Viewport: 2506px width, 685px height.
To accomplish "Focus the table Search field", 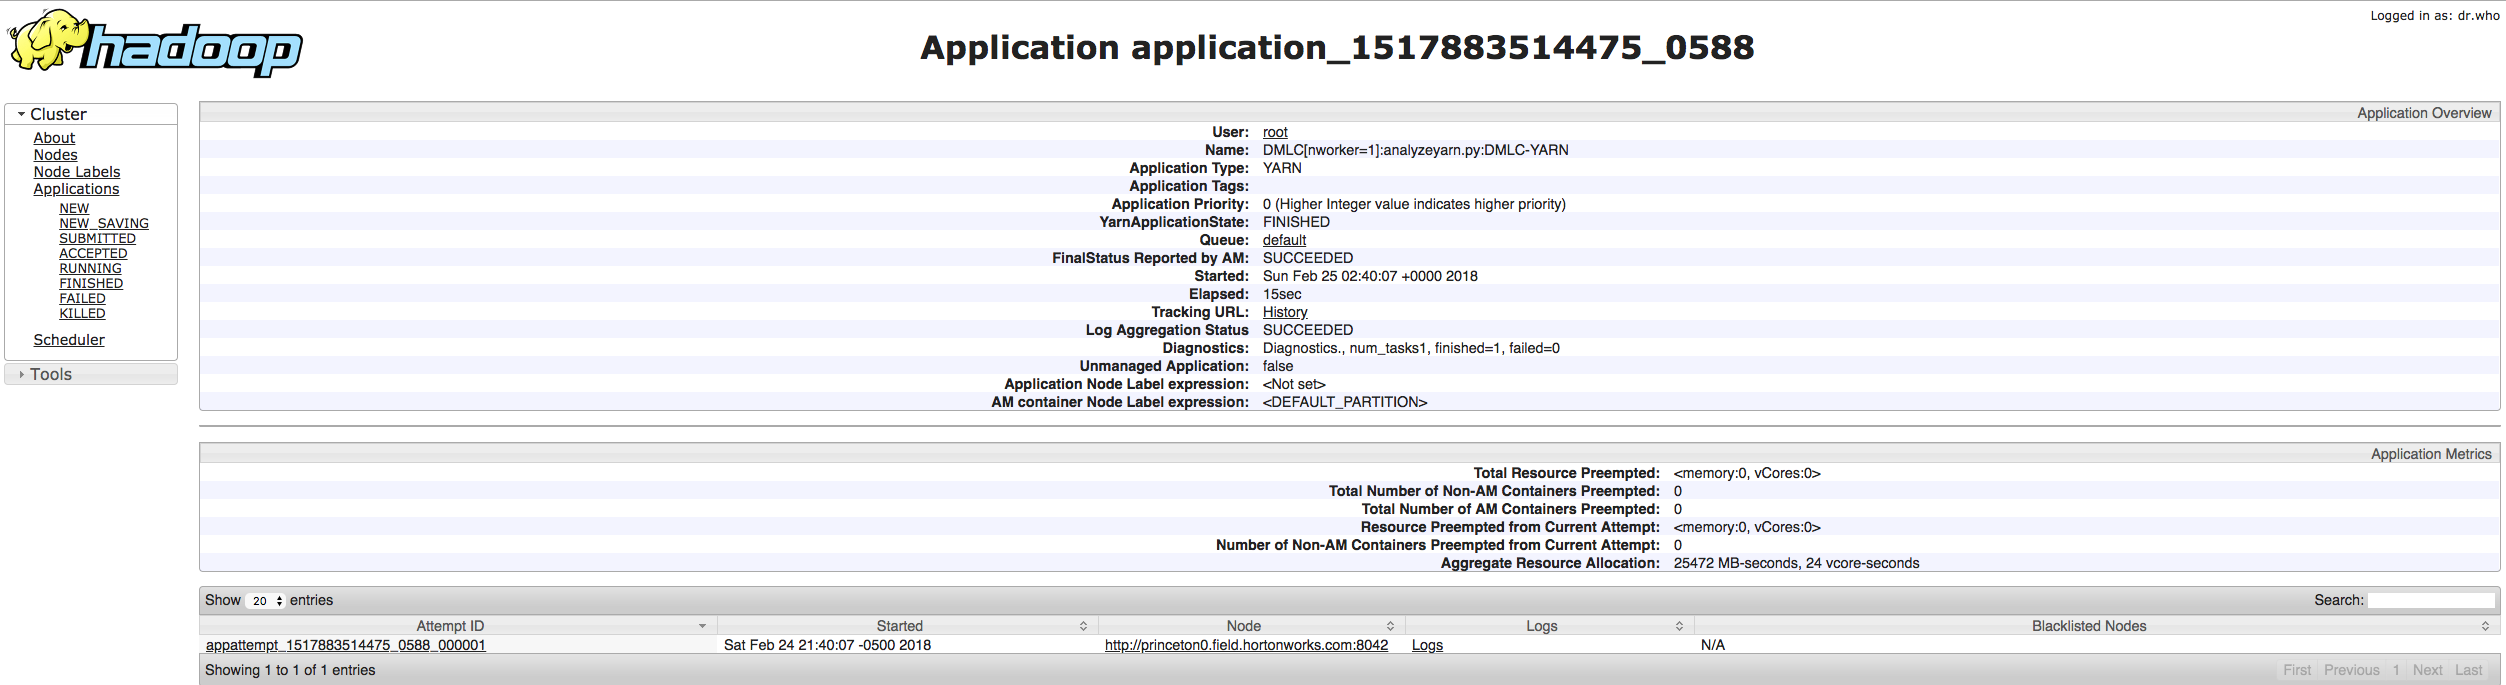I will [x=2430, y=600].
